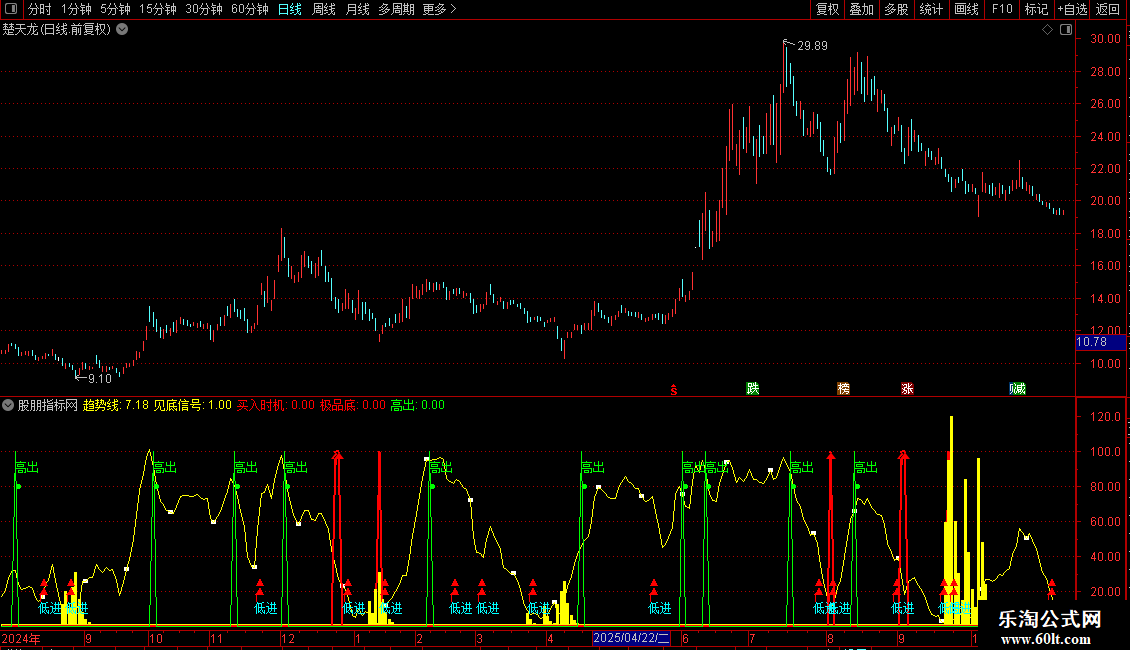
Task: Click the 见底信号: 1.00 indicator value
Action: pos(192,405)
